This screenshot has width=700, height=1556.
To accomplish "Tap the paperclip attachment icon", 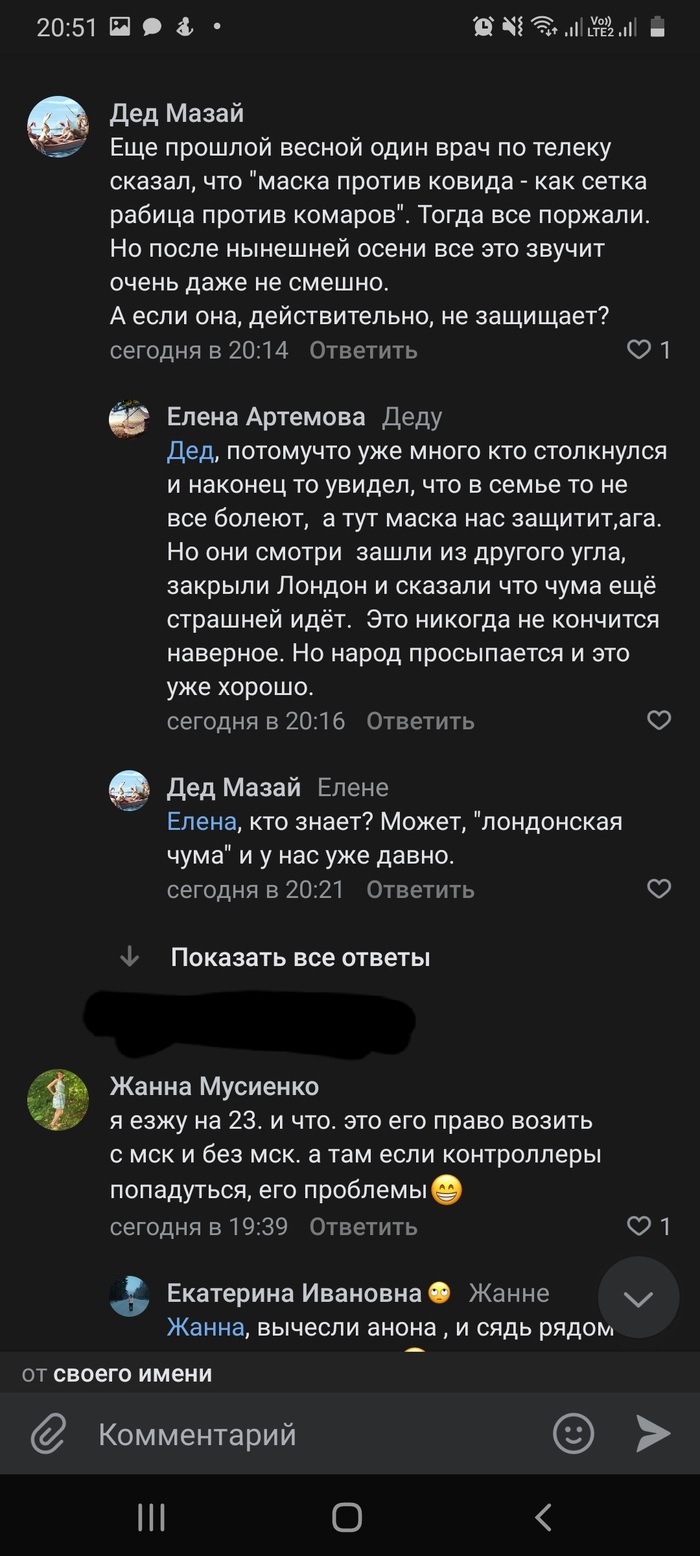I will [47, 1435].
